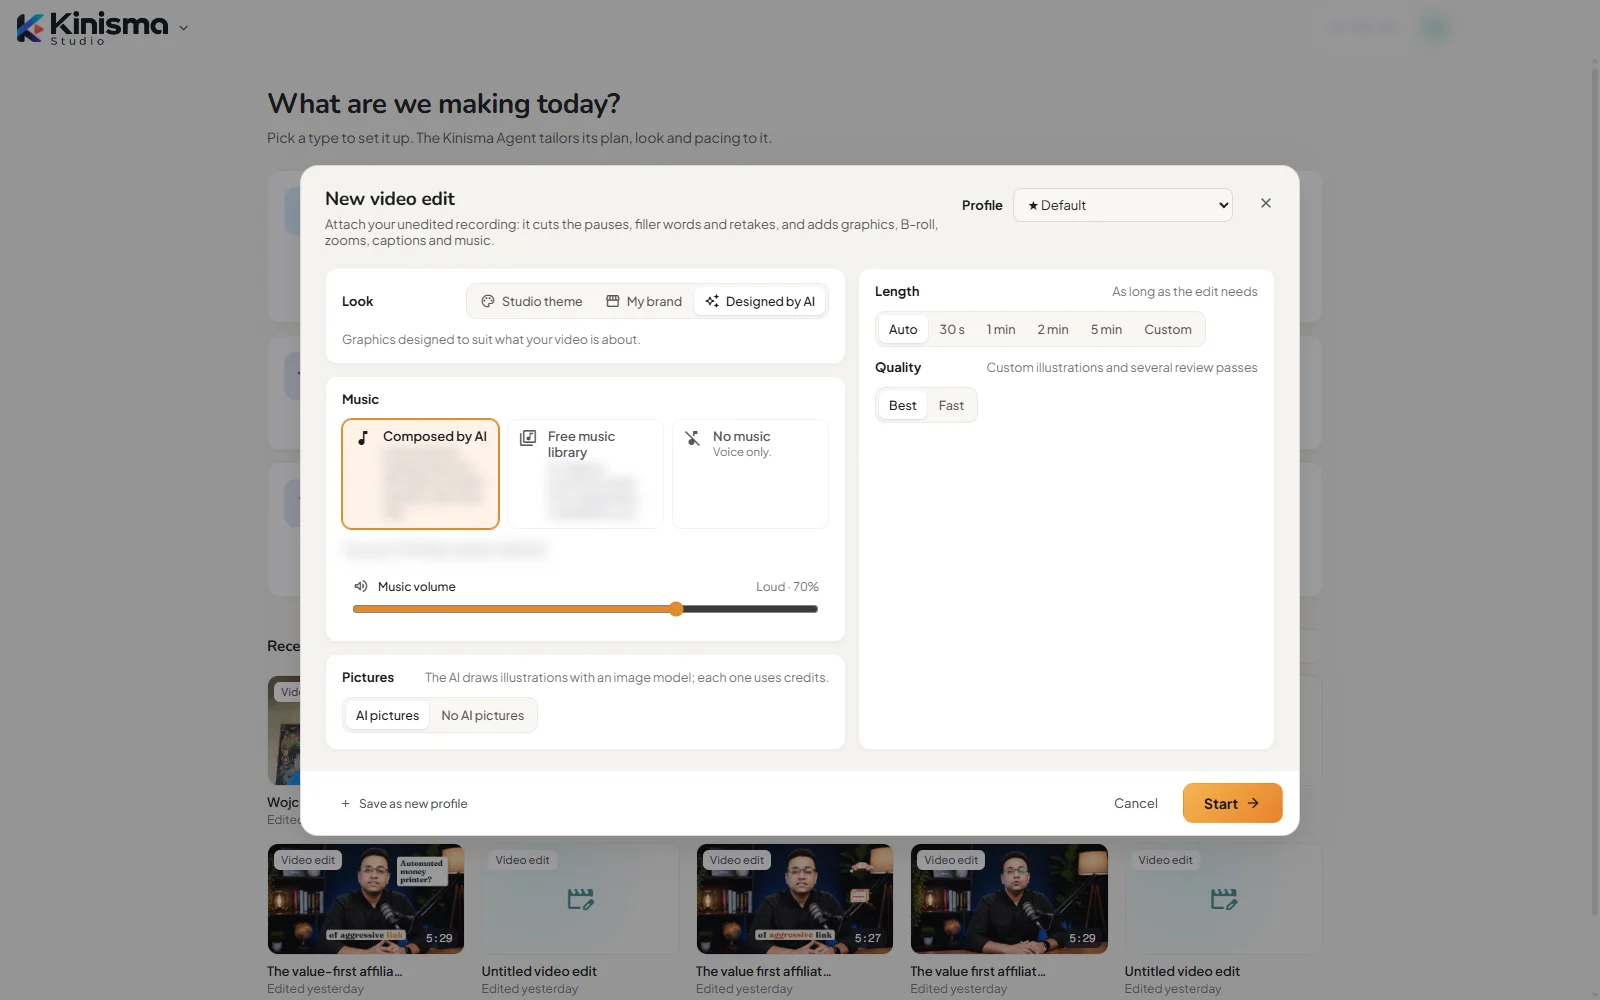This screenshot has height=1000, width=1600.
Task: Select the Studio theme look
Action: tap(531, 301)
